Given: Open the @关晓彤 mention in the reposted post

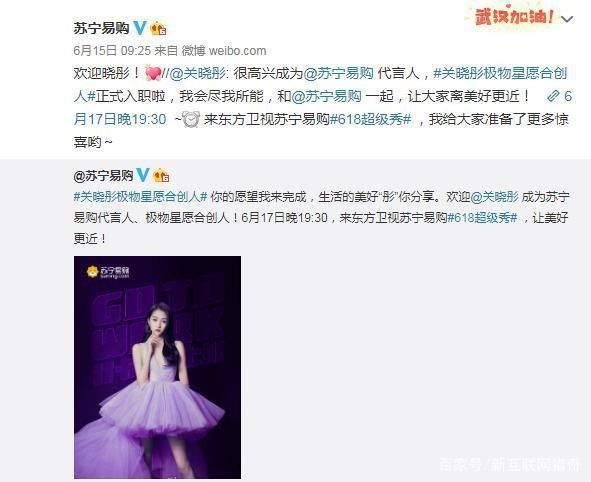Looking at the screenshot, I should 495,197.
